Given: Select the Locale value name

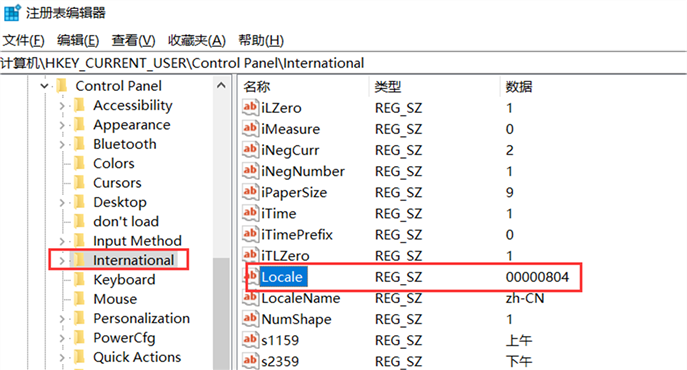Looking at the screenshot, I should coord(283,277).
